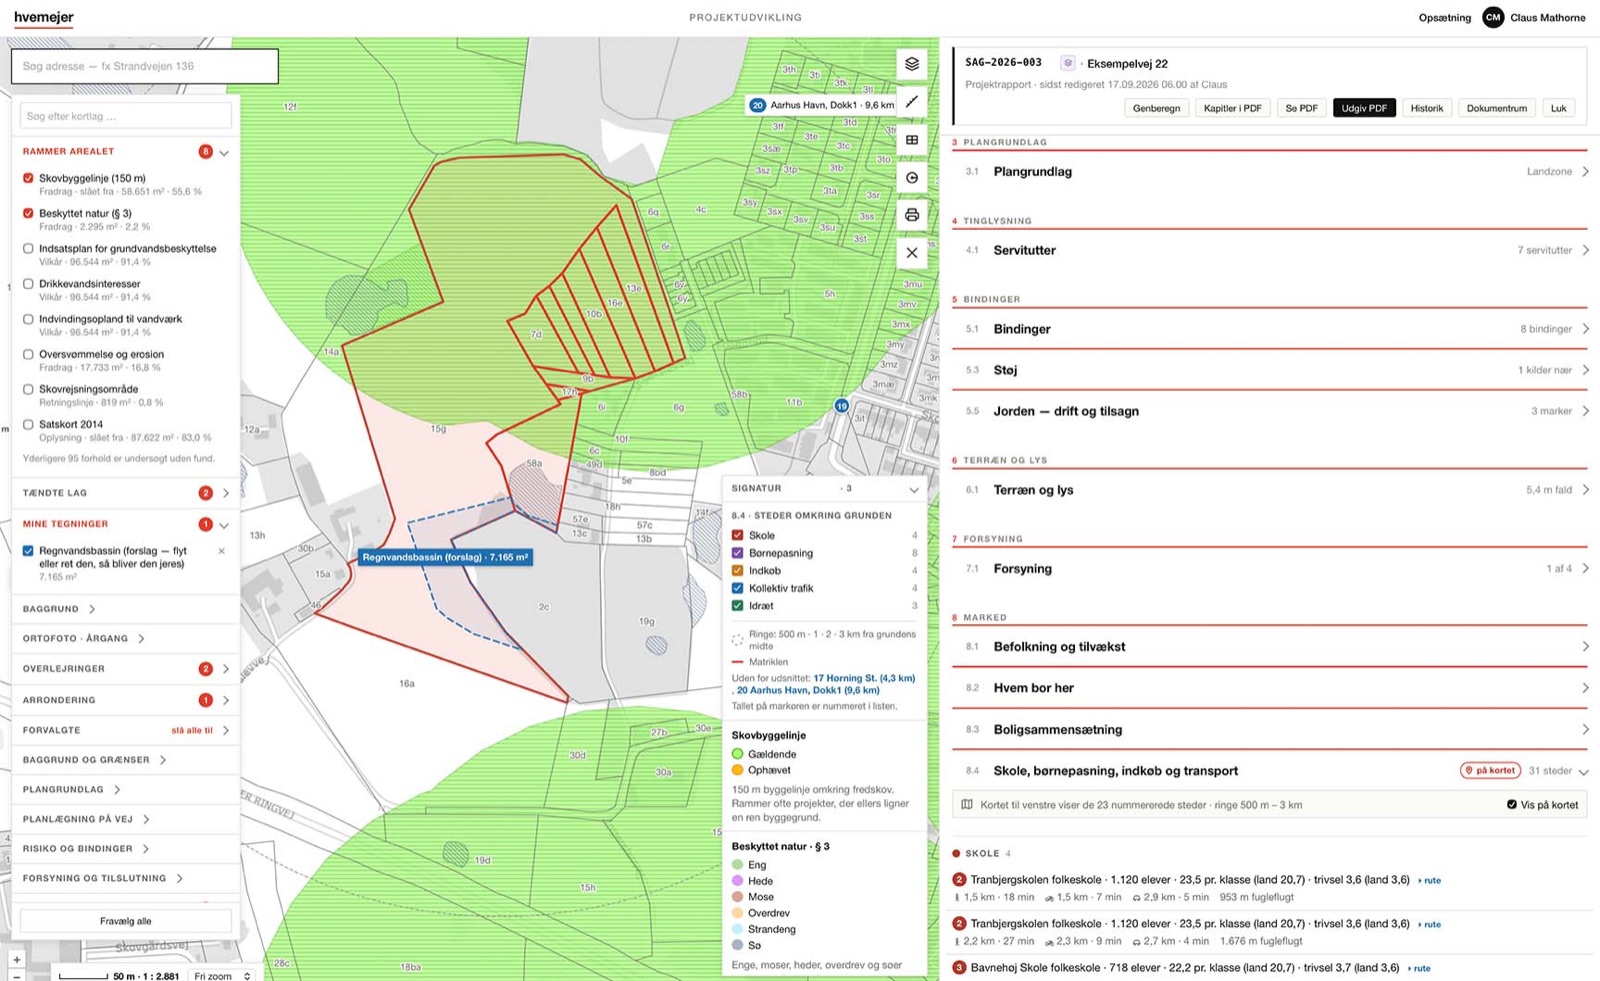1600x981 pixels.
Task: Print the map with printer icon
Action: tap(911, 215)
